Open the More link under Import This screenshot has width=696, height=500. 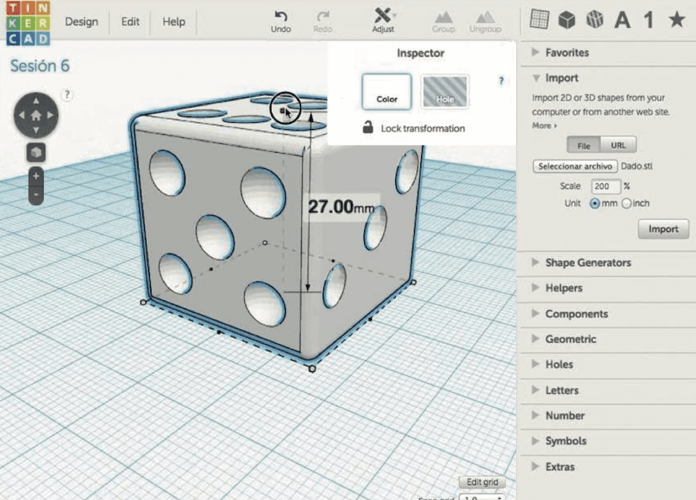pyautogui.click(x=544, y=126)
